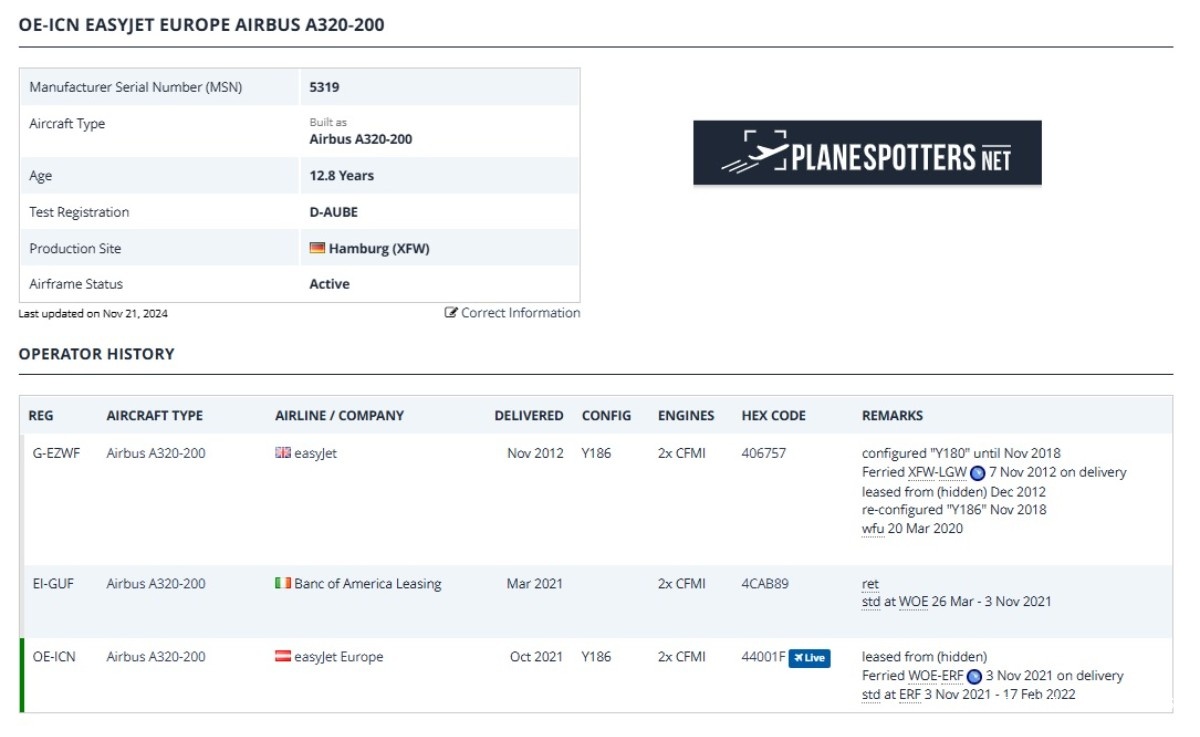Click the Airbus A320-200 built-as value
This screenshot has height=737, width=1200.
pyautogui.click(x=360, y=140)
